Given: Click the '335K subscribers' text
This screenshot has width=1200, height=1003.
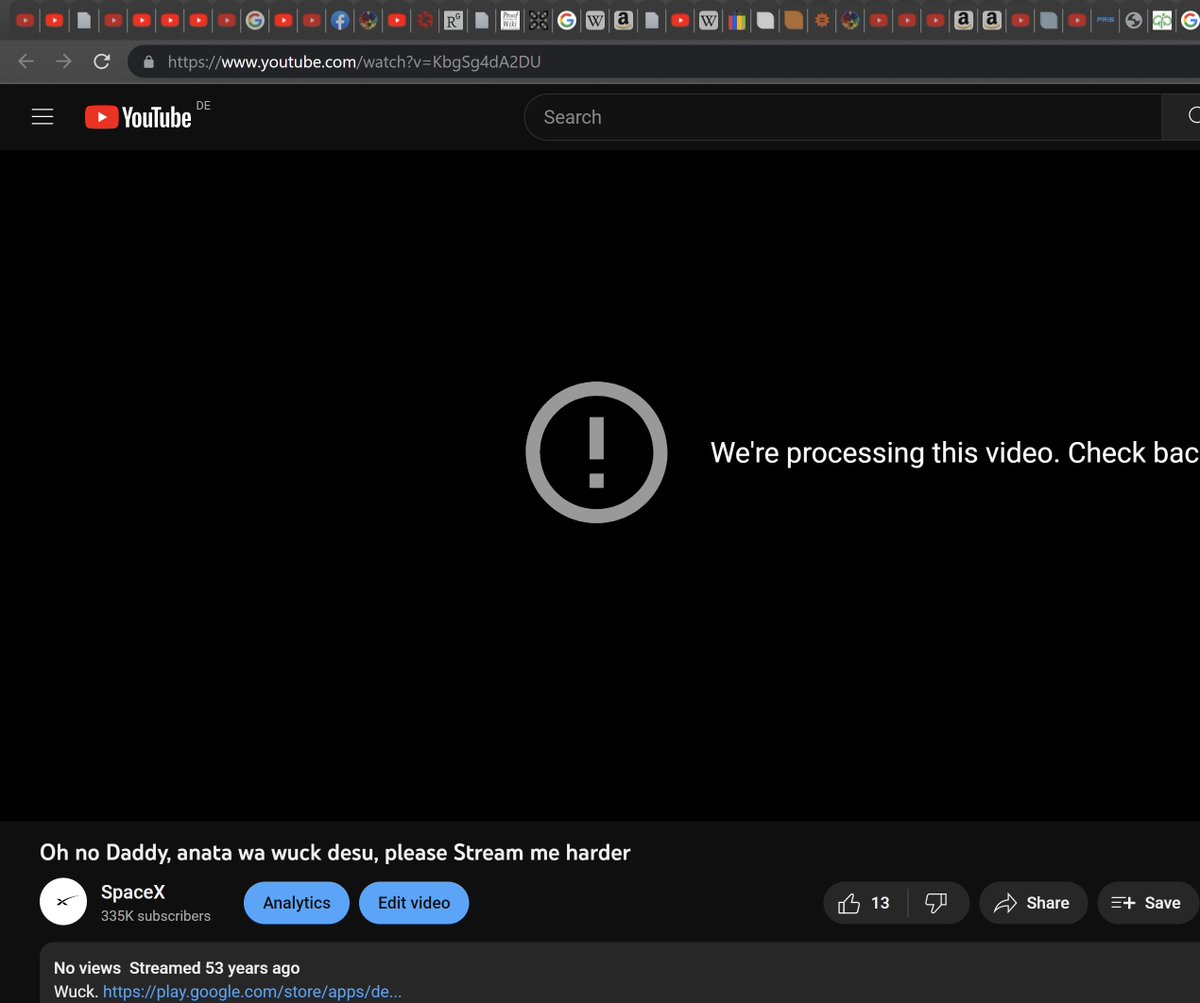Looking at the screenshot, I should (156, 916).
